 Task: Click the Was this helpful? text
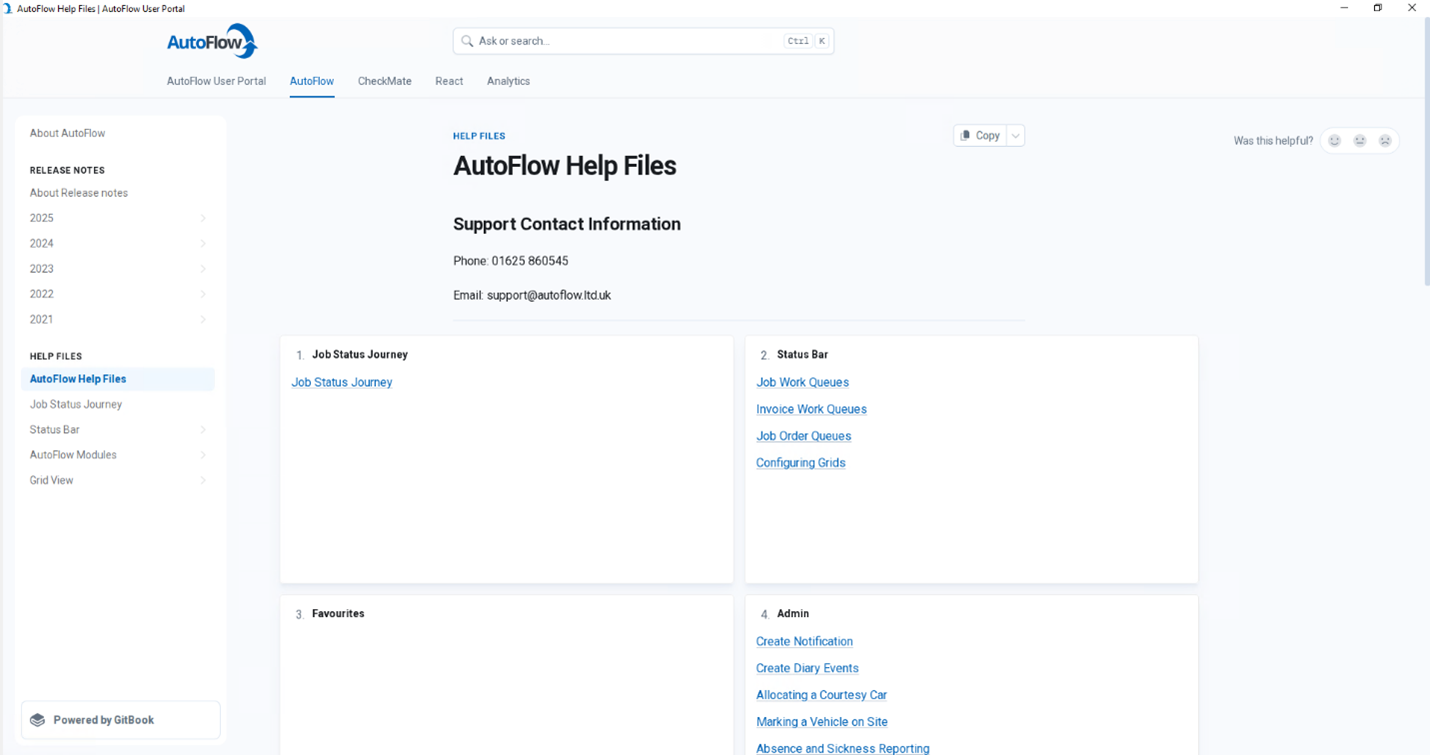(x=1273, y=141)
